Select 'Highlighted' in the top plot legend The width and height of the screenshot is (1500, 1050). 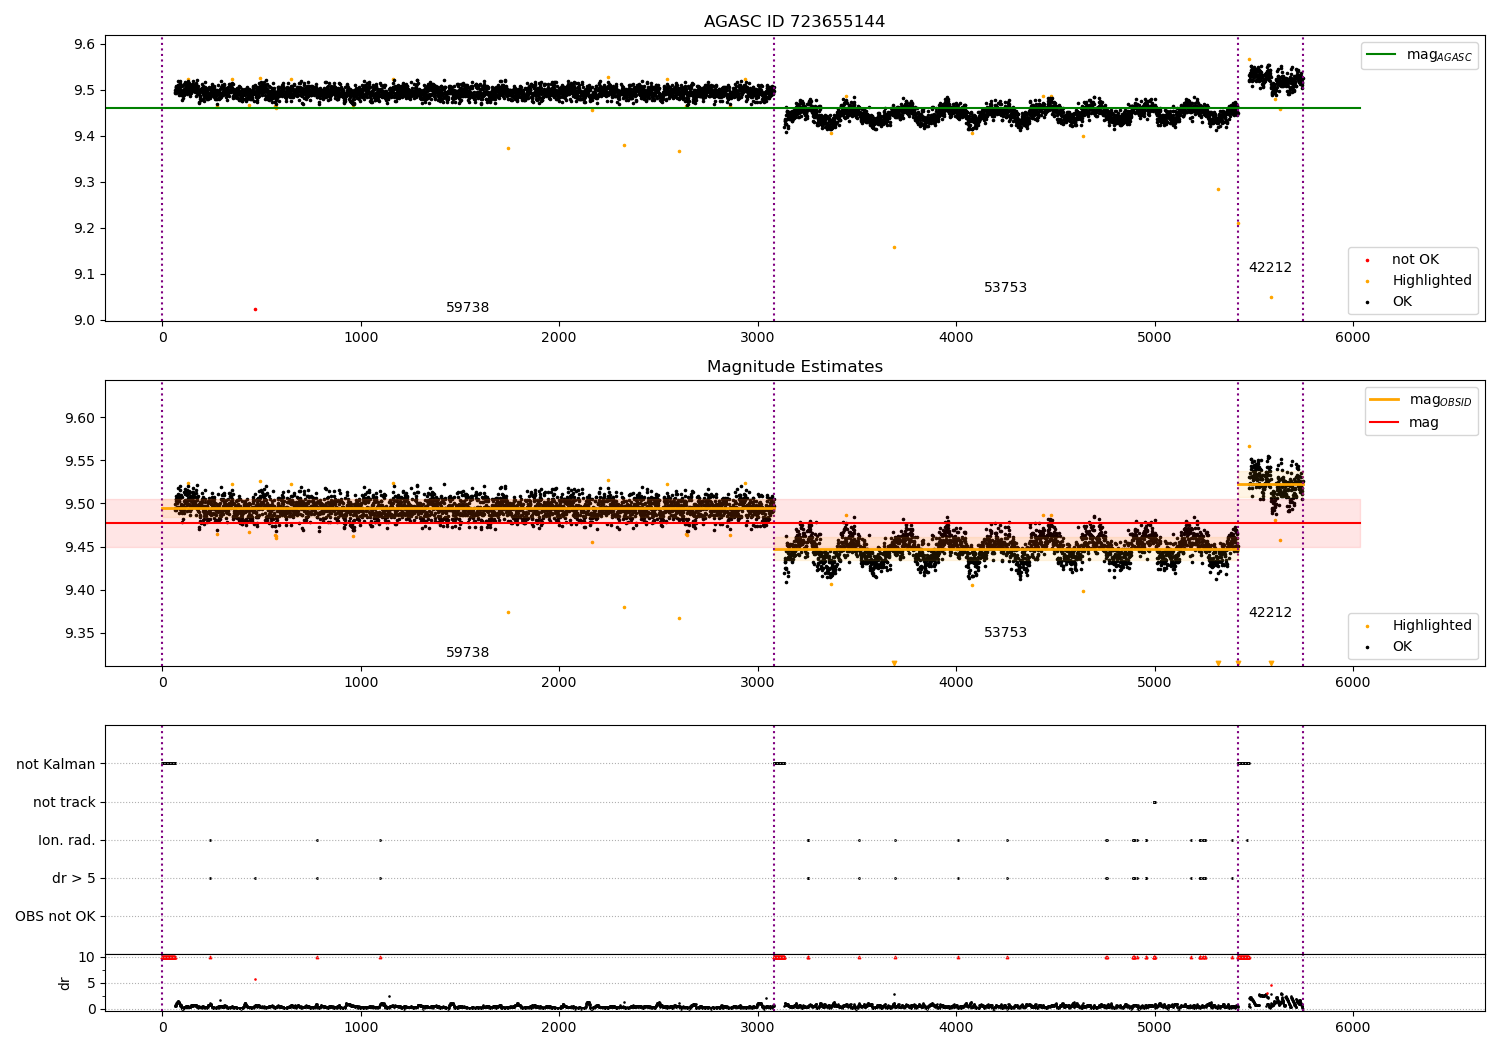pyautogui.click(x=1432, y=281)
